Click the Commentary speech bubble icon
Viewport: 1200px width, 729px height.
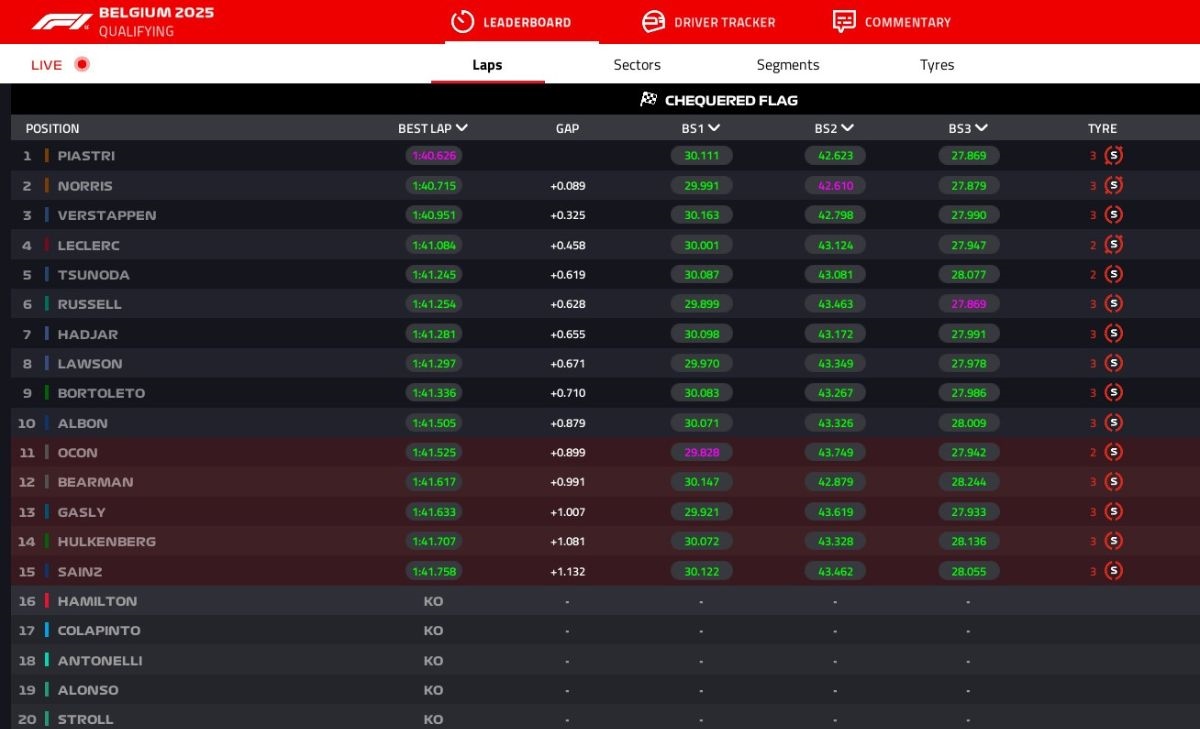(844, 22)
